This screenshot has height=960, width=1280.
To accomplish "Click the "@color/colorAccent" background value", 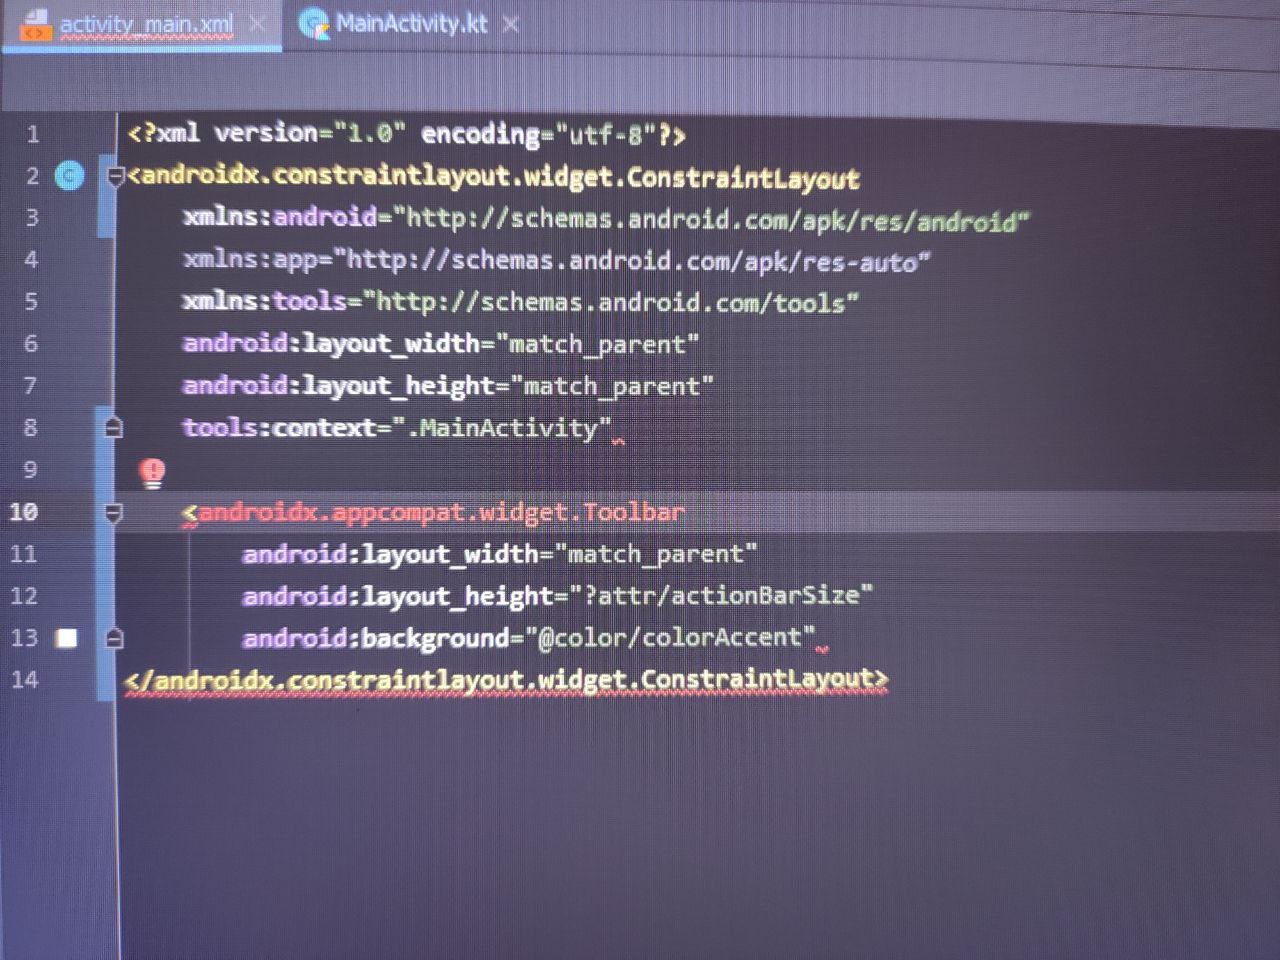I will 670,638.
